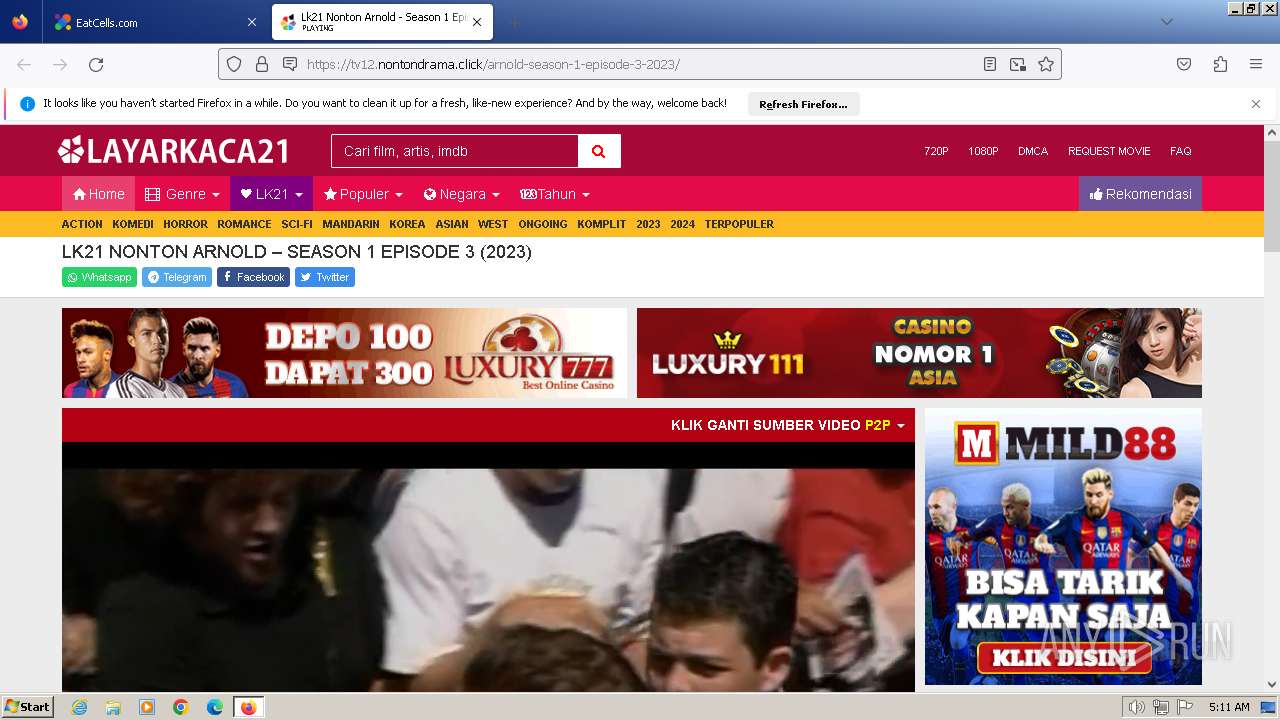Select TERPOPULER category
Image resolution: width=1280 pixels, height=720 pixels.
pos(739,224)
